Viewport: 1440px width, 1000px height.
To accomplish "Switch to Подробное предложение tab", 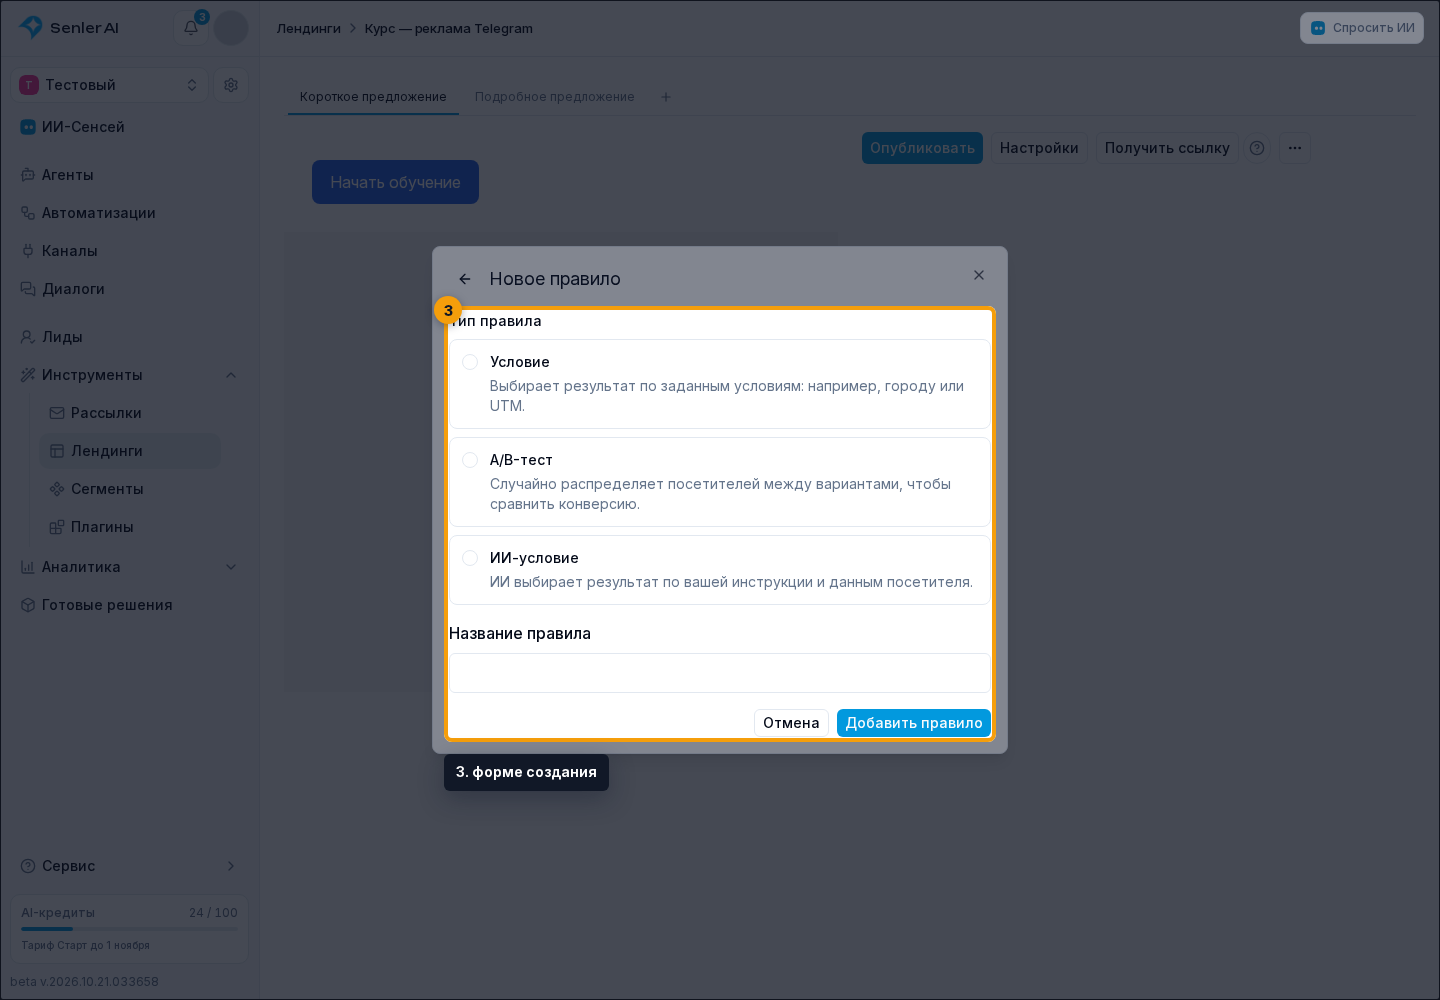I will click(555, 97).
